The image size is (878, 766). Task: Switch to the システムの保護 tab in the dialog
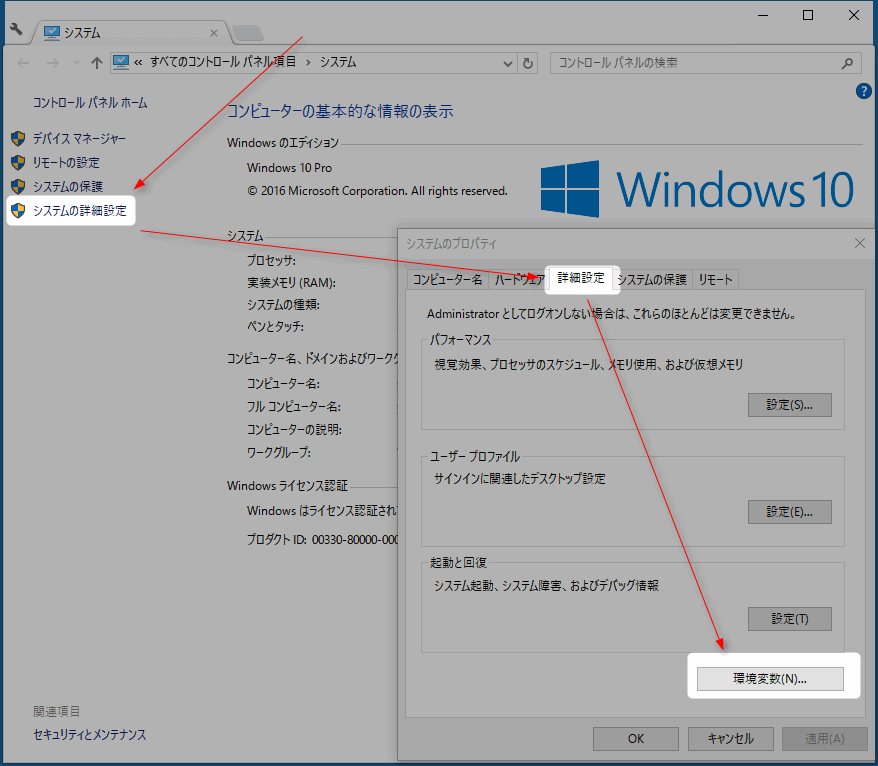tap(652, 279)
